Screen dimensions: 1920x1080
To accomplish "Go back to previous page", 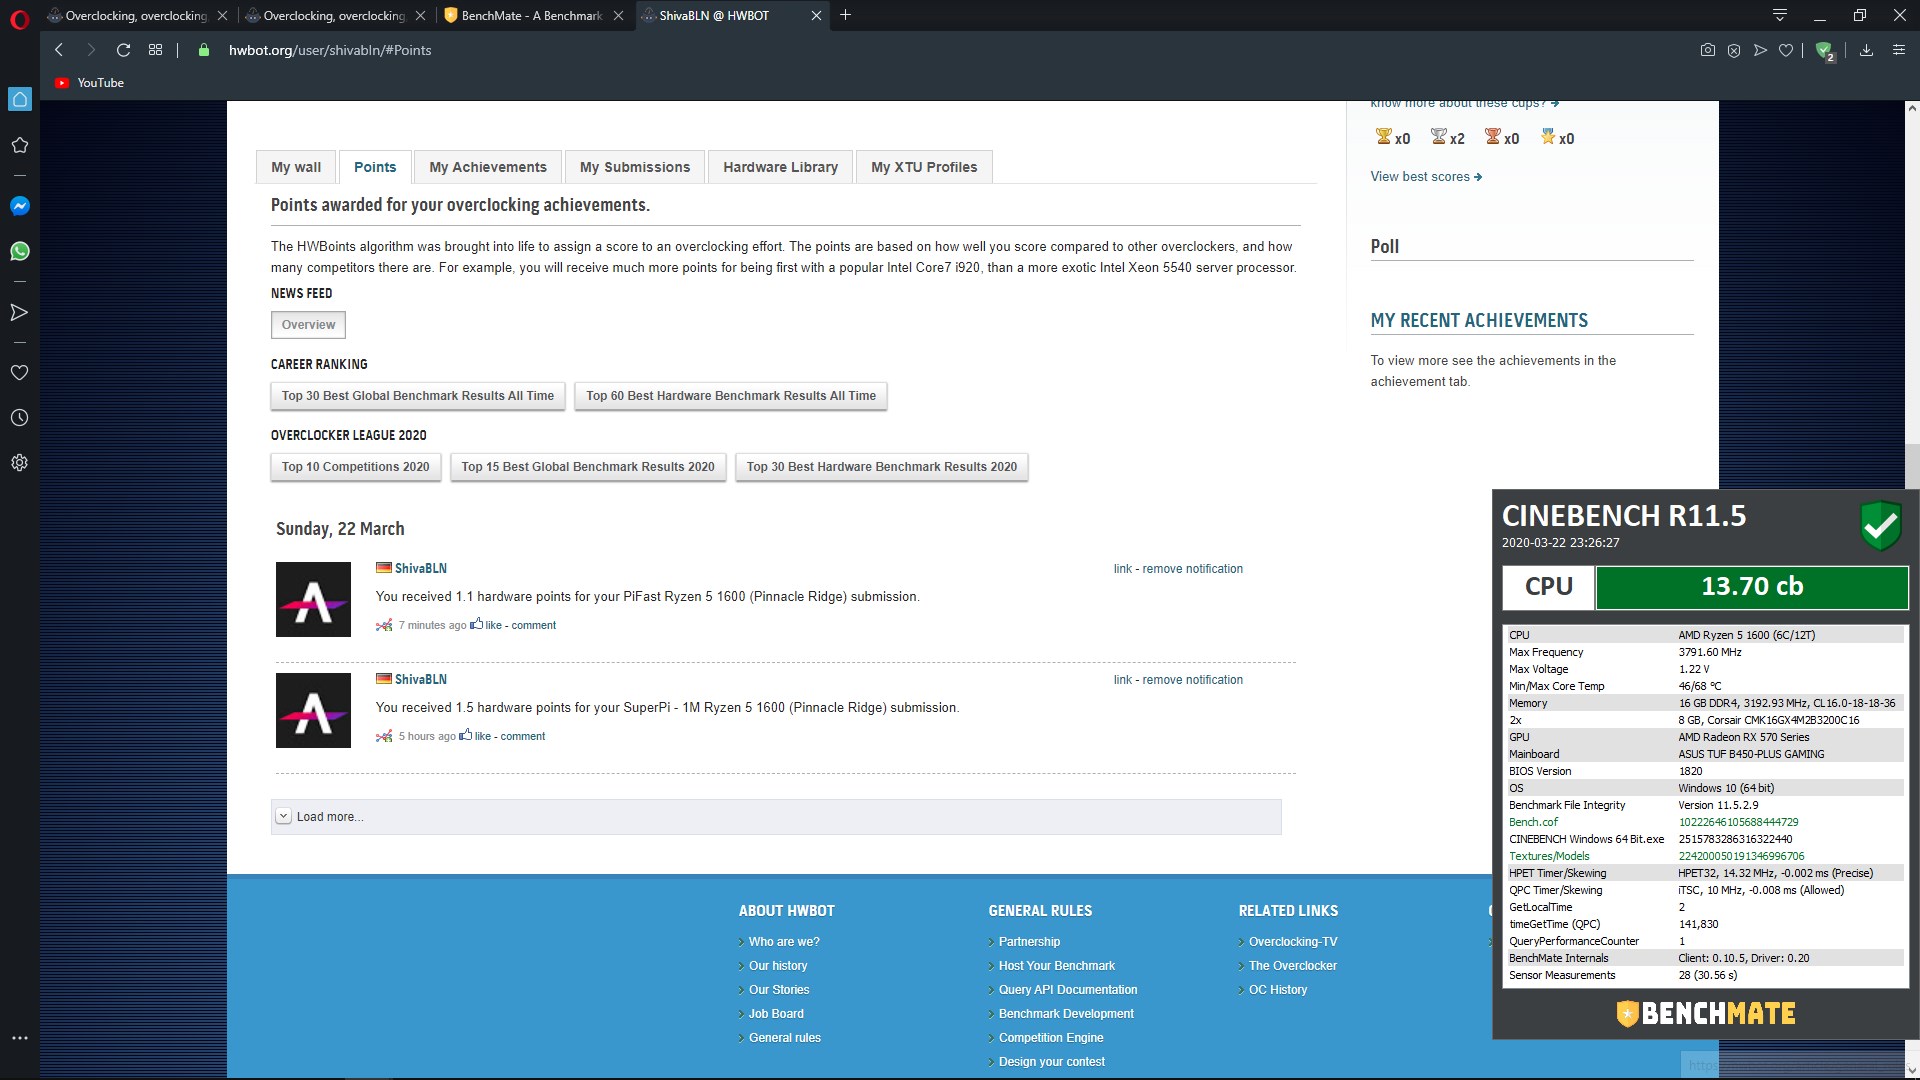I will tap(59, 50).
